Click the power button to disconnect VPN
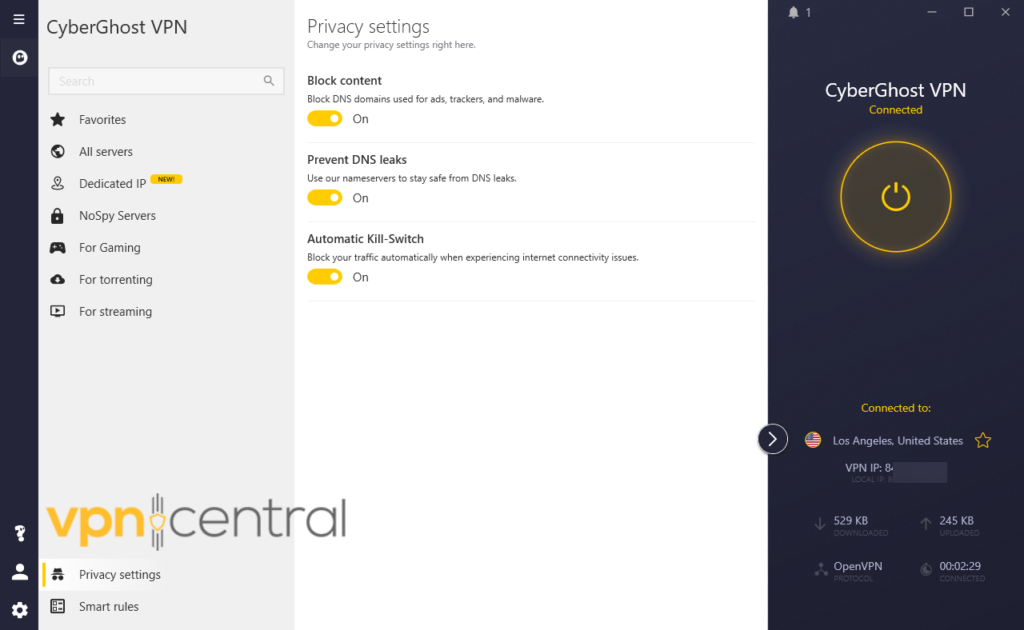The width and height of the screenshot is (1024, 630). (x=895, y=196)
